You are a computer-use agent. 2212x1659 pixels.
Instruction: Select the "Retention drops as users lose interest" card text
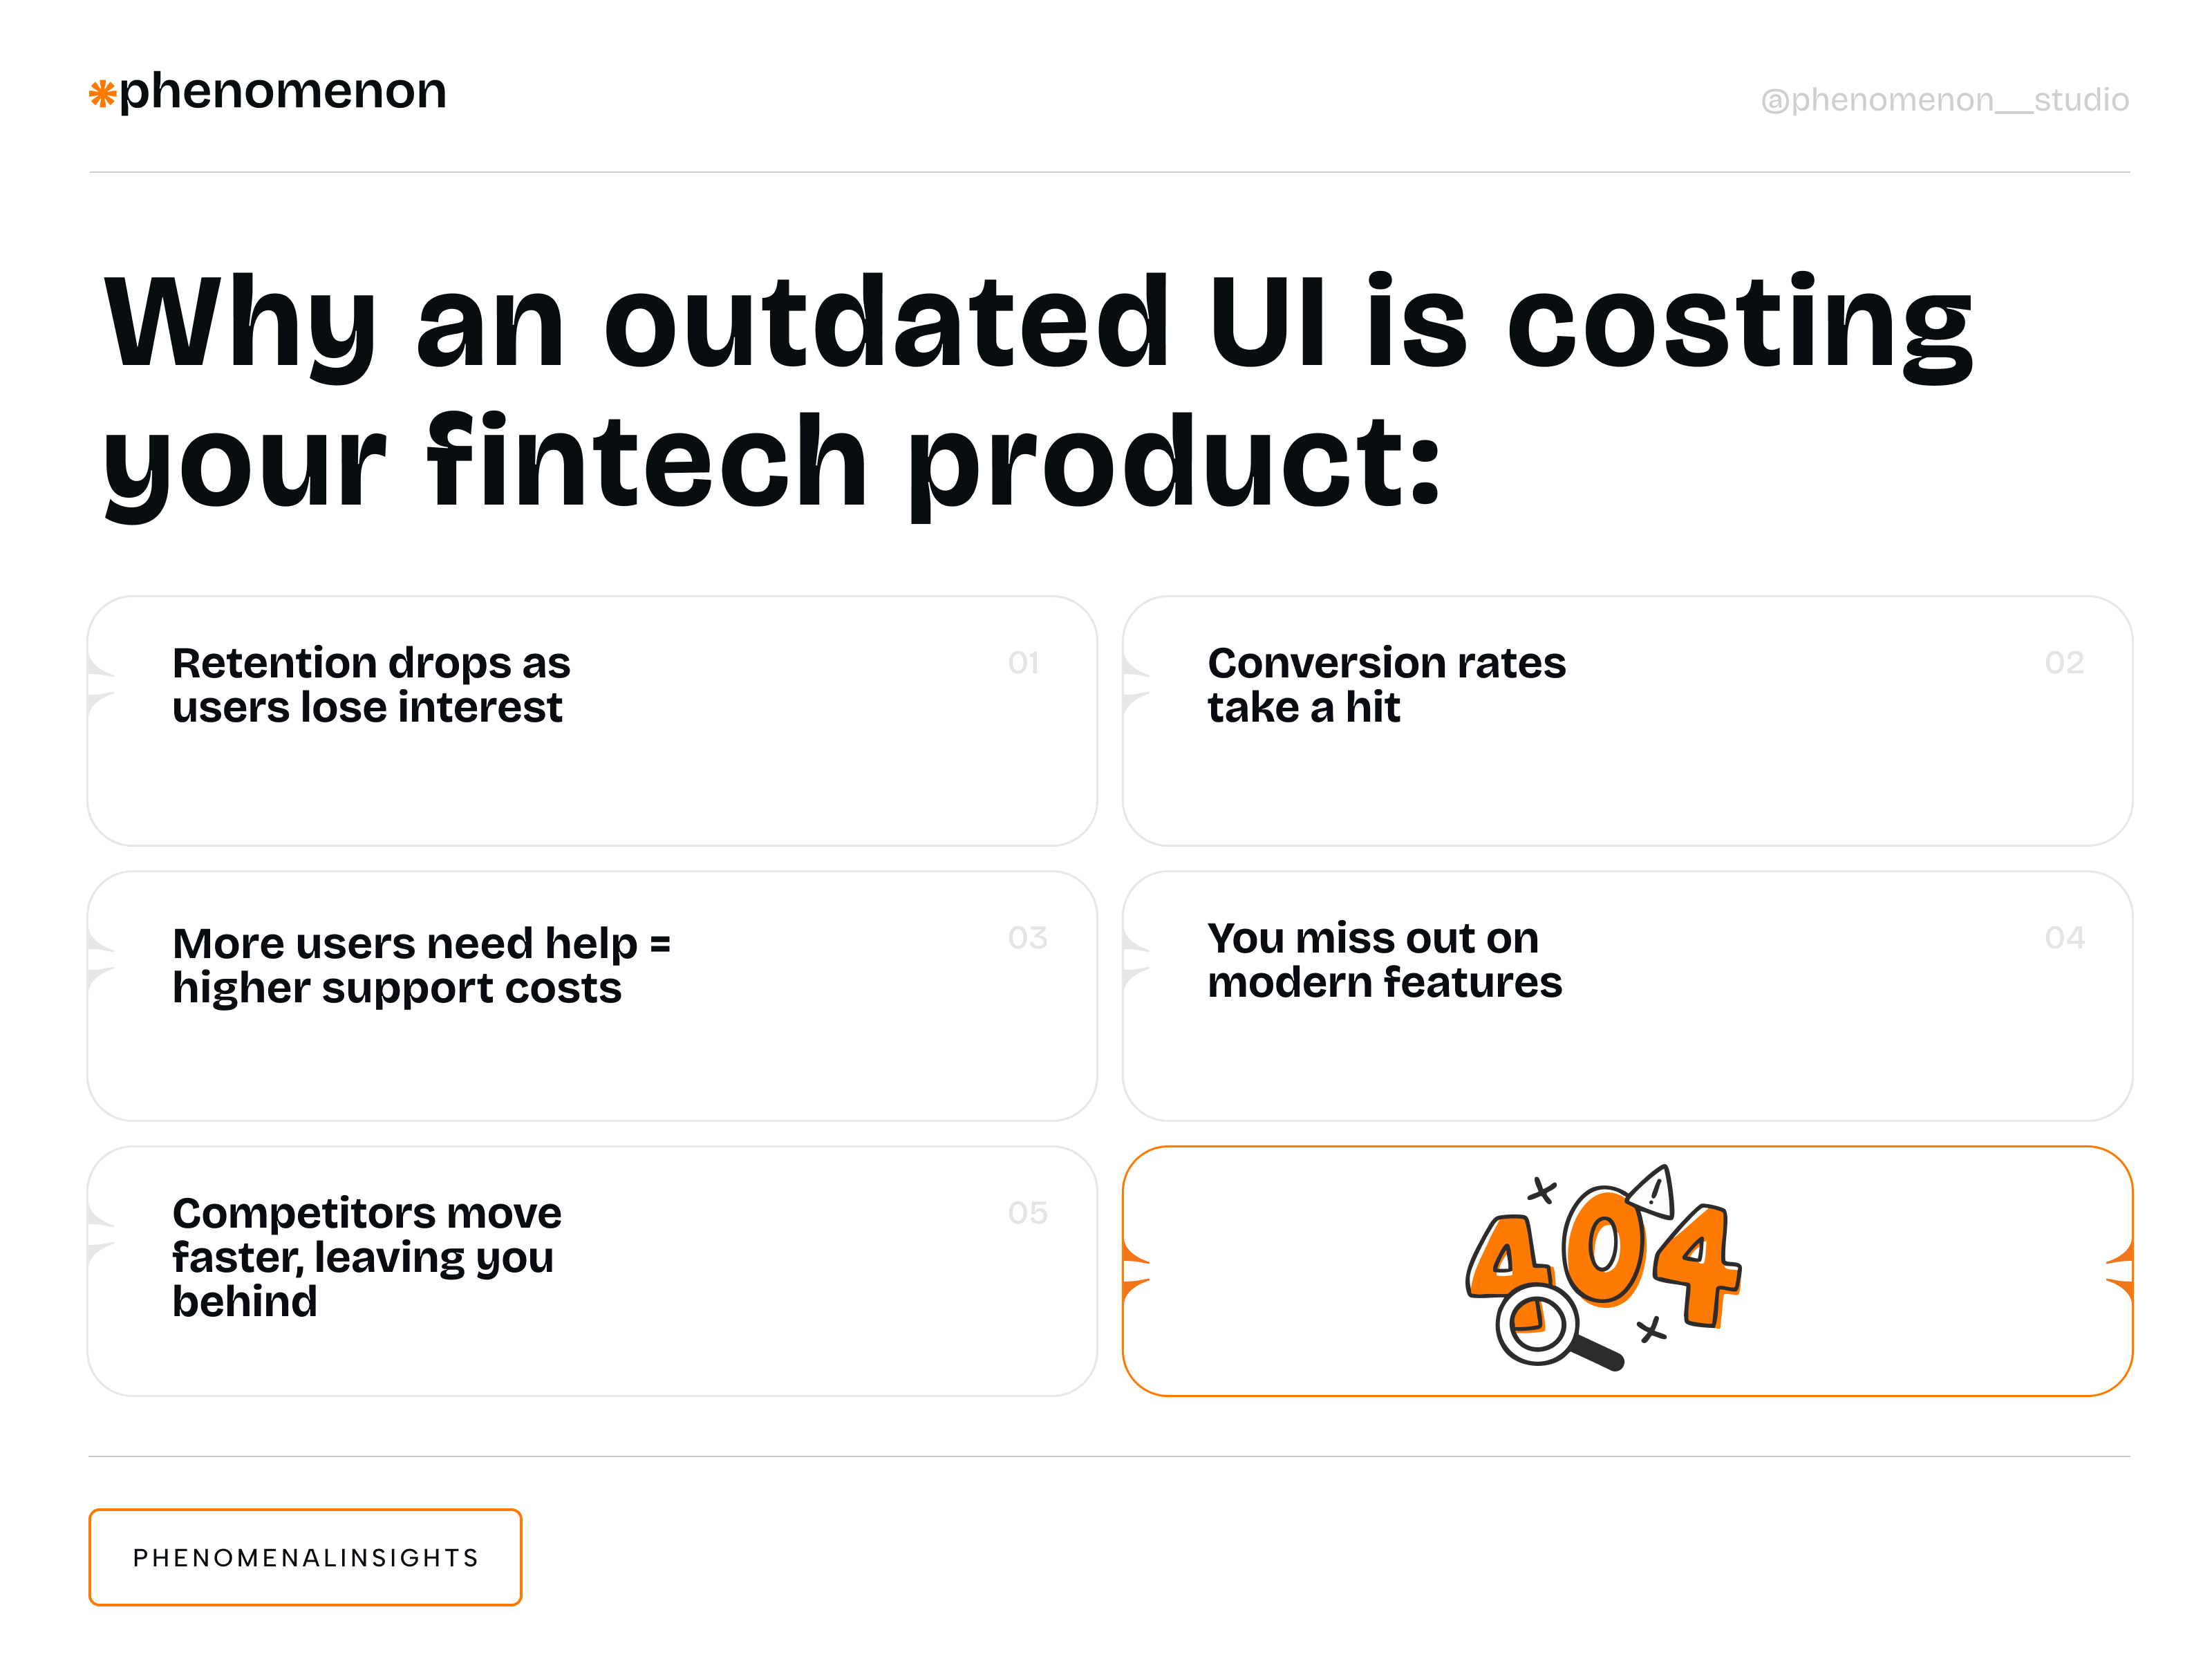pos(370,685)
